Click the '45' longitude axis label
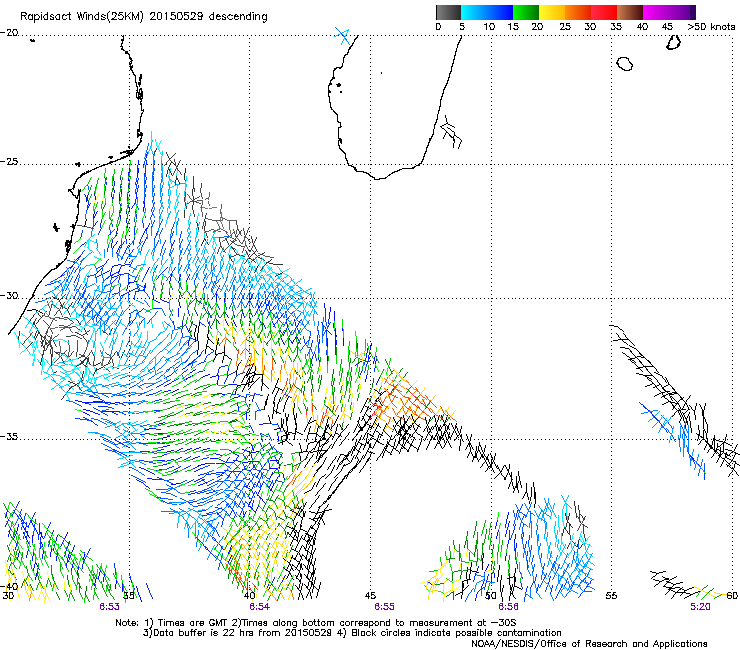740x650 pixels. tap(370, 596)
